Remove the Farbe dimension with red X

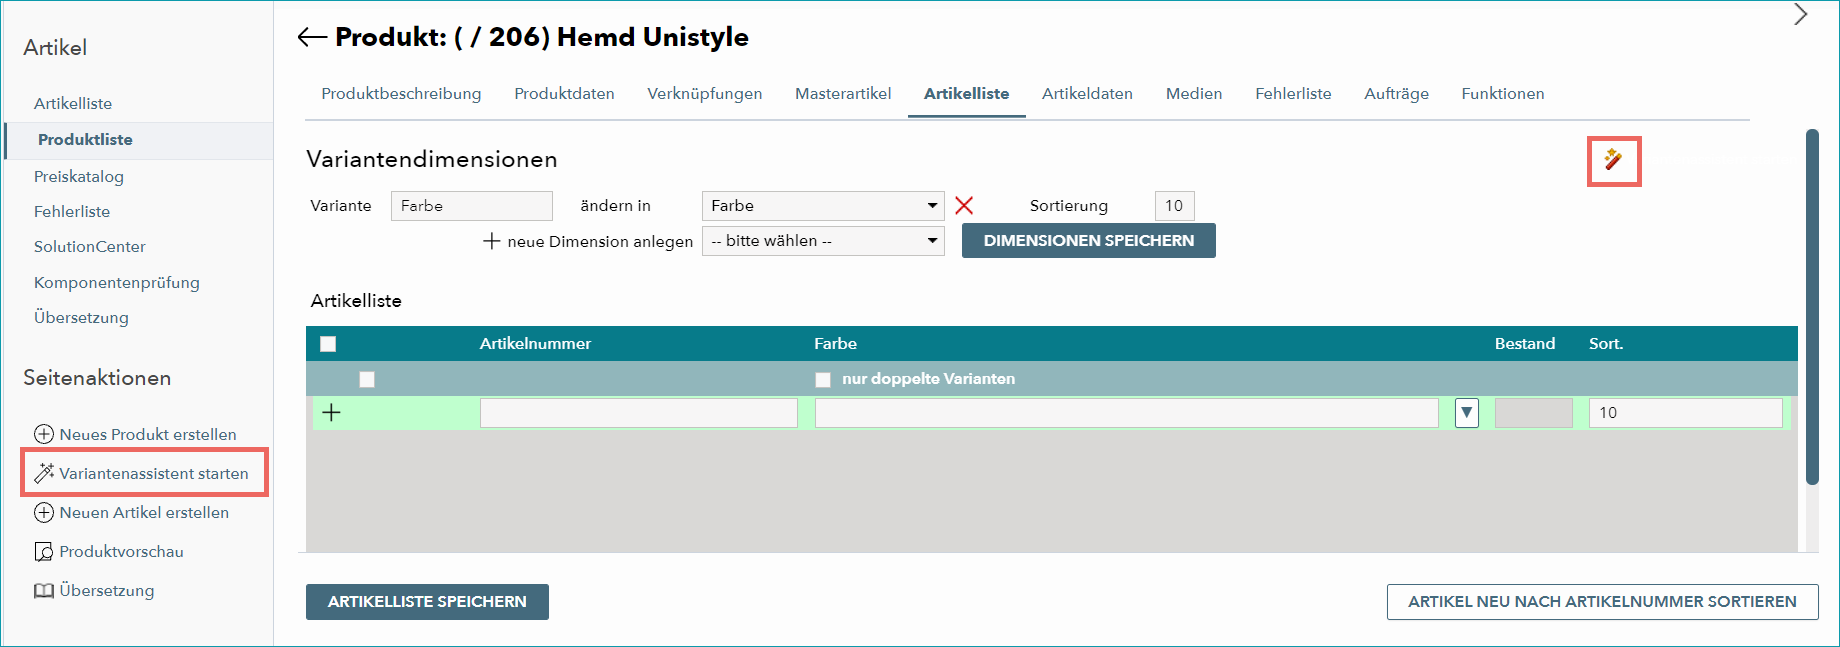[964, 206]
